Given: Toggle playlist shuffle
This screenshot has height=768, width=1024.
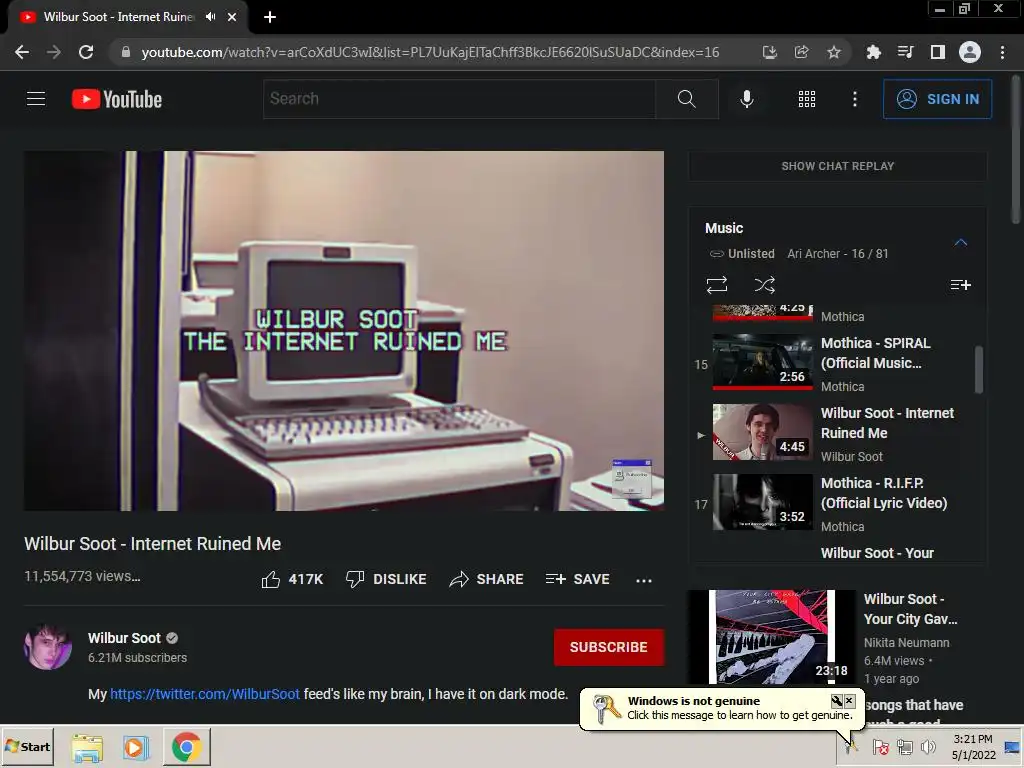Looking at the screenshot, I should click(764, 285).
